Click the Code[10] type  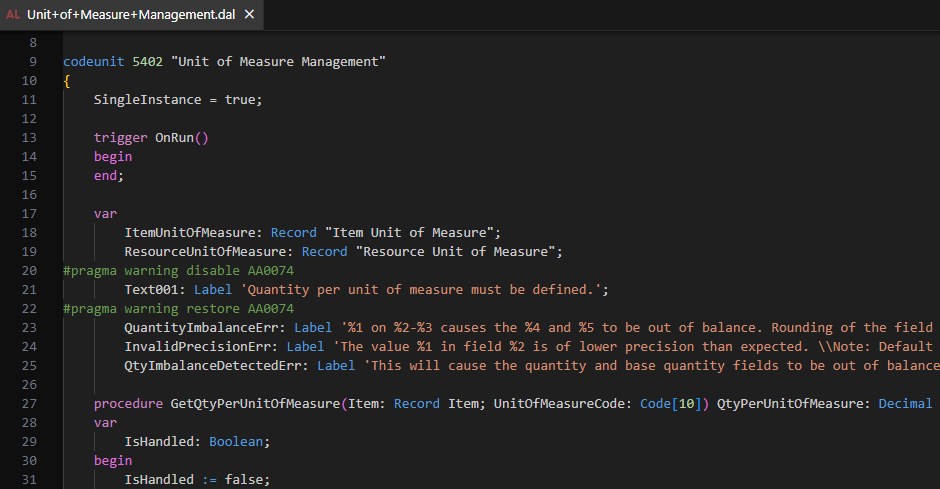(671, 404)
